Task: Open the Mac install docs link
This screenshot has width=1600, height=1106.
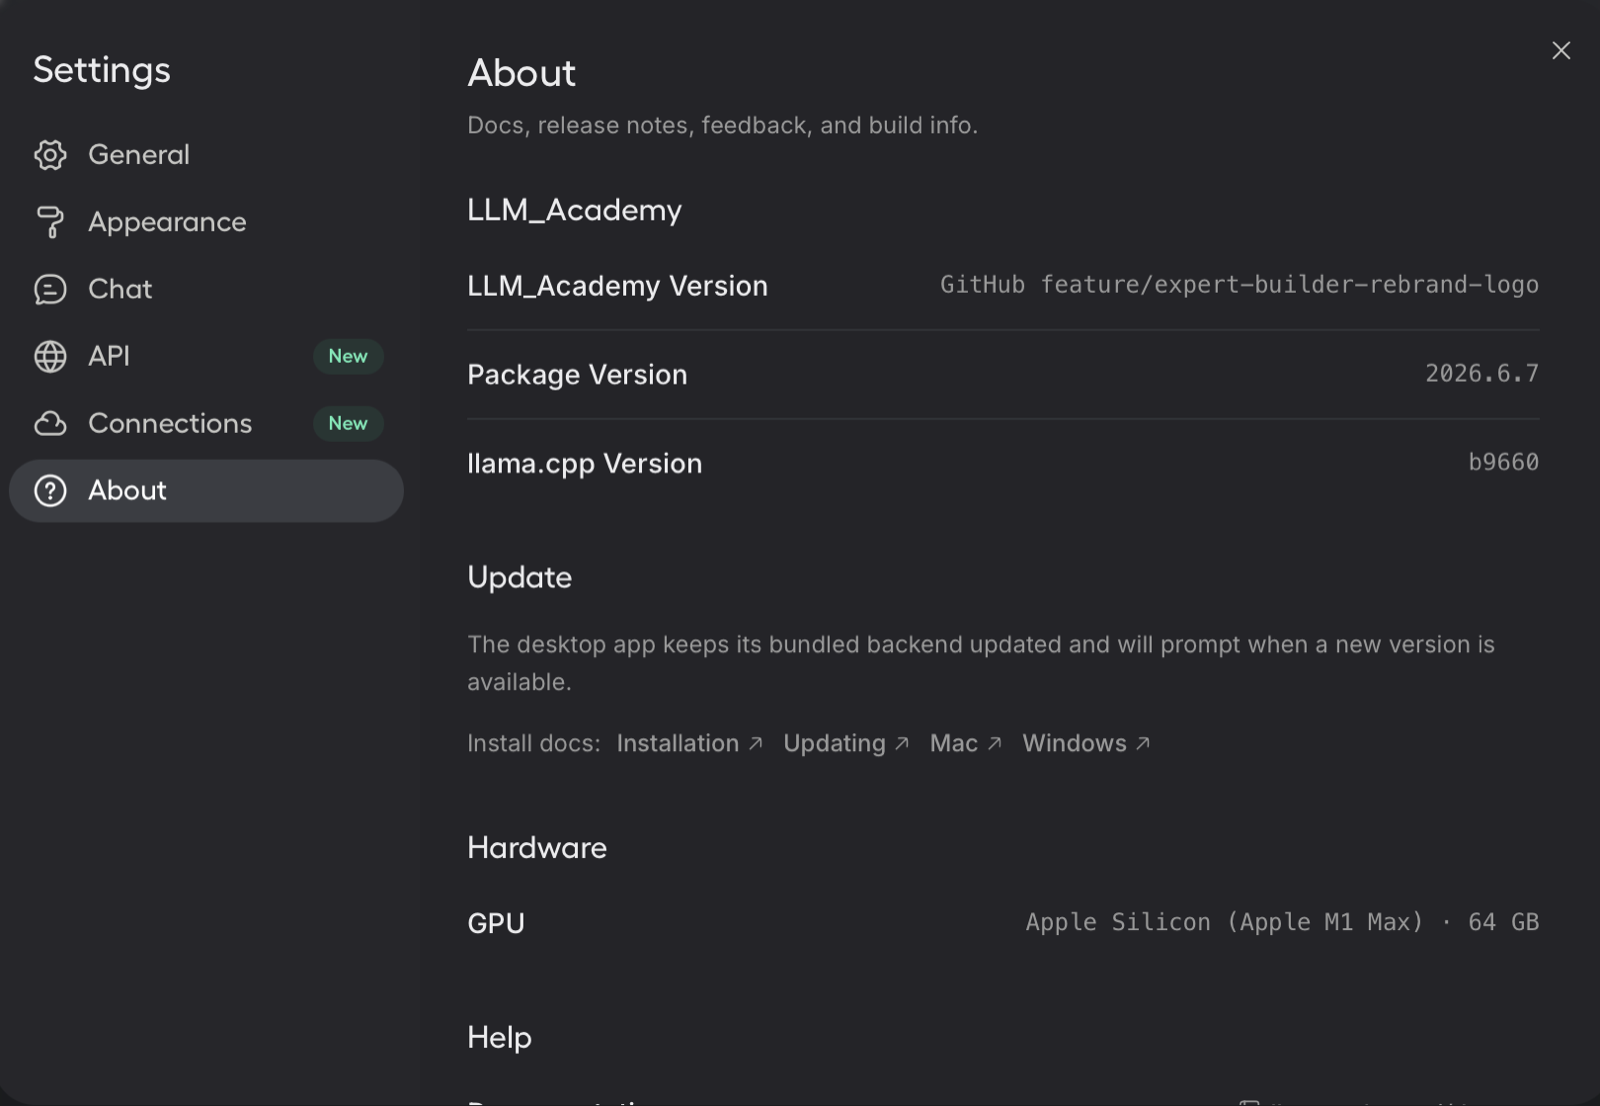Action: 965,743
